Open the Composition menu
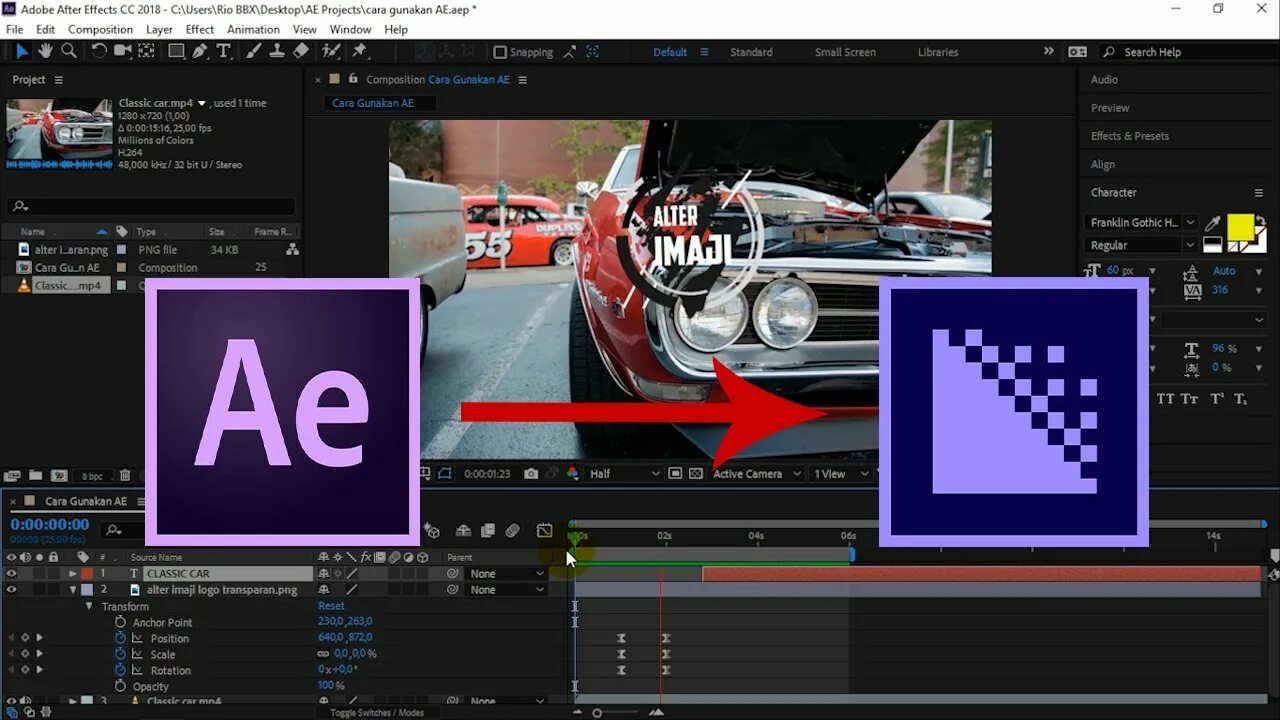 (100, 29)
